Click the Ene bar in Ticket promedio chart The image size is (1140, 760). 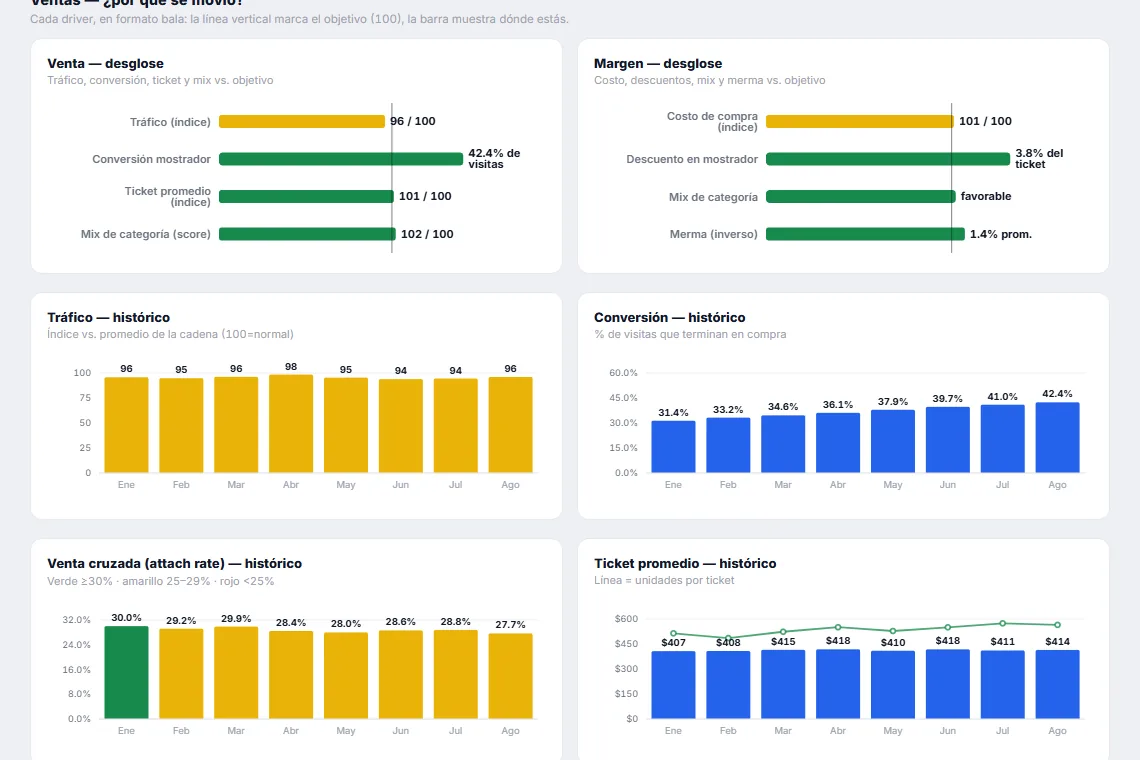click(x=673, y=685)
